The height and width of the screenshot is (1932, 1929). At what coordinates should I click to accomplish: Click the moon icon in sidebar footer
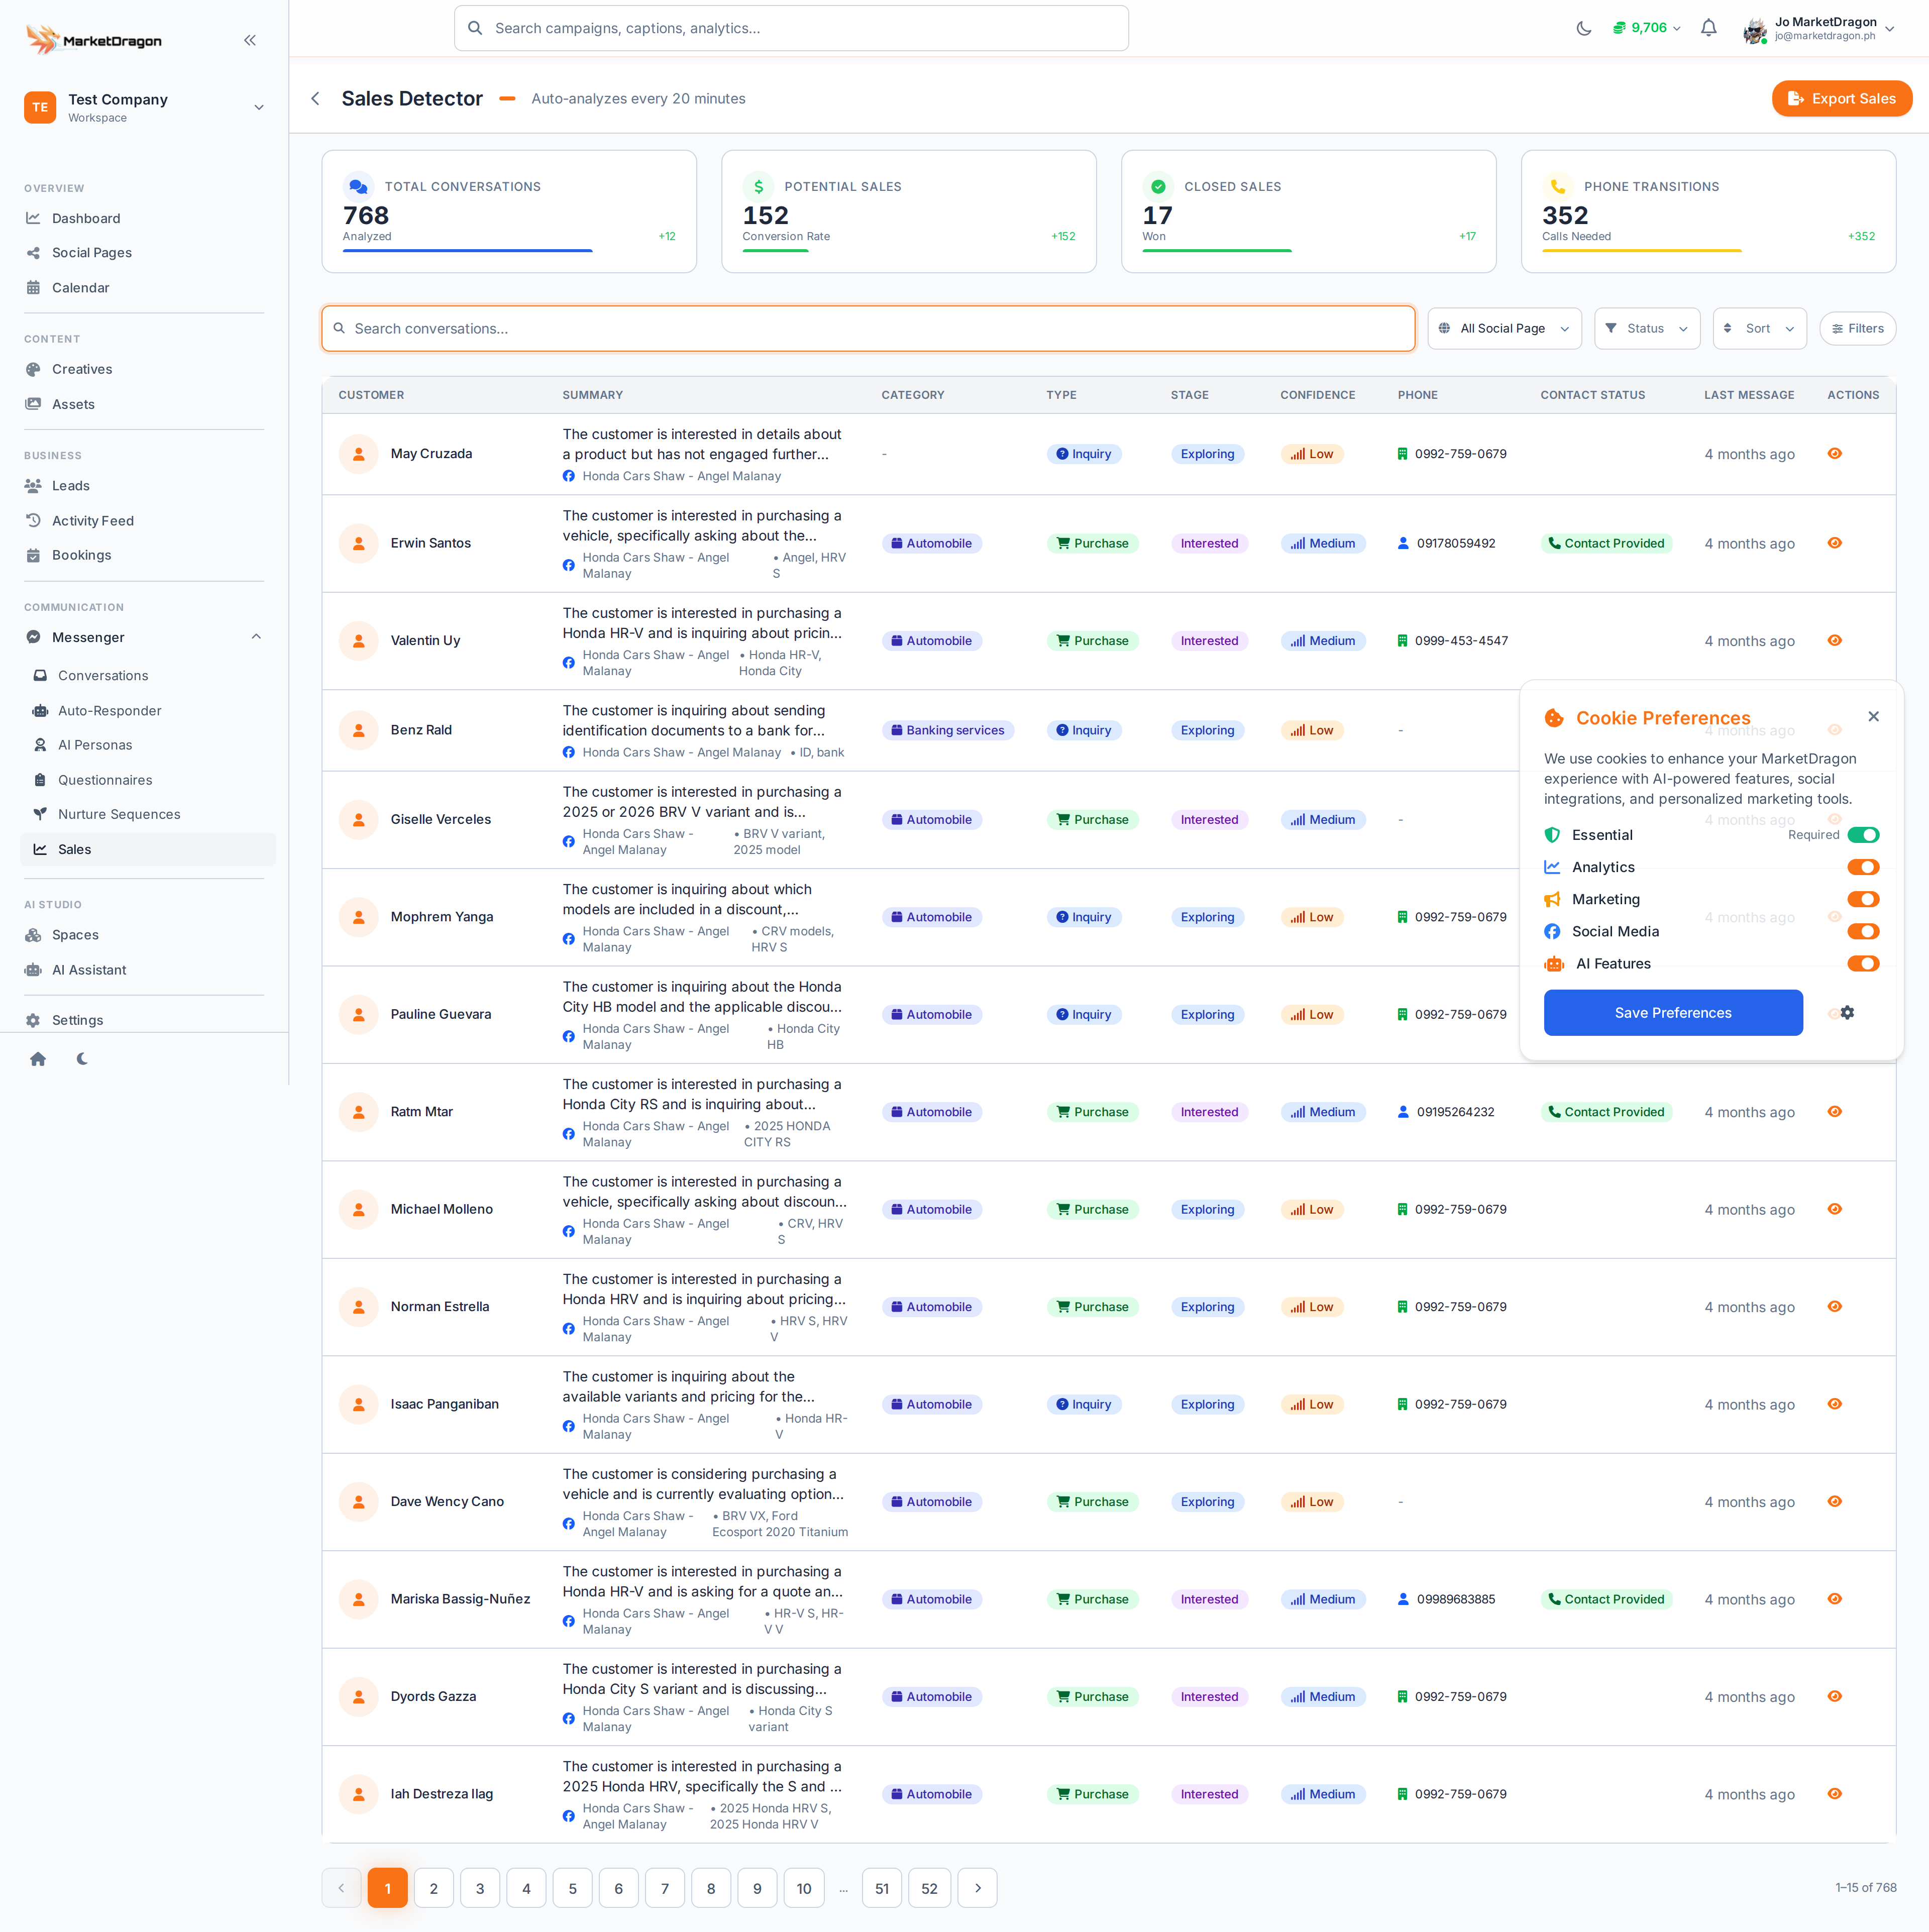[82, 1059]
